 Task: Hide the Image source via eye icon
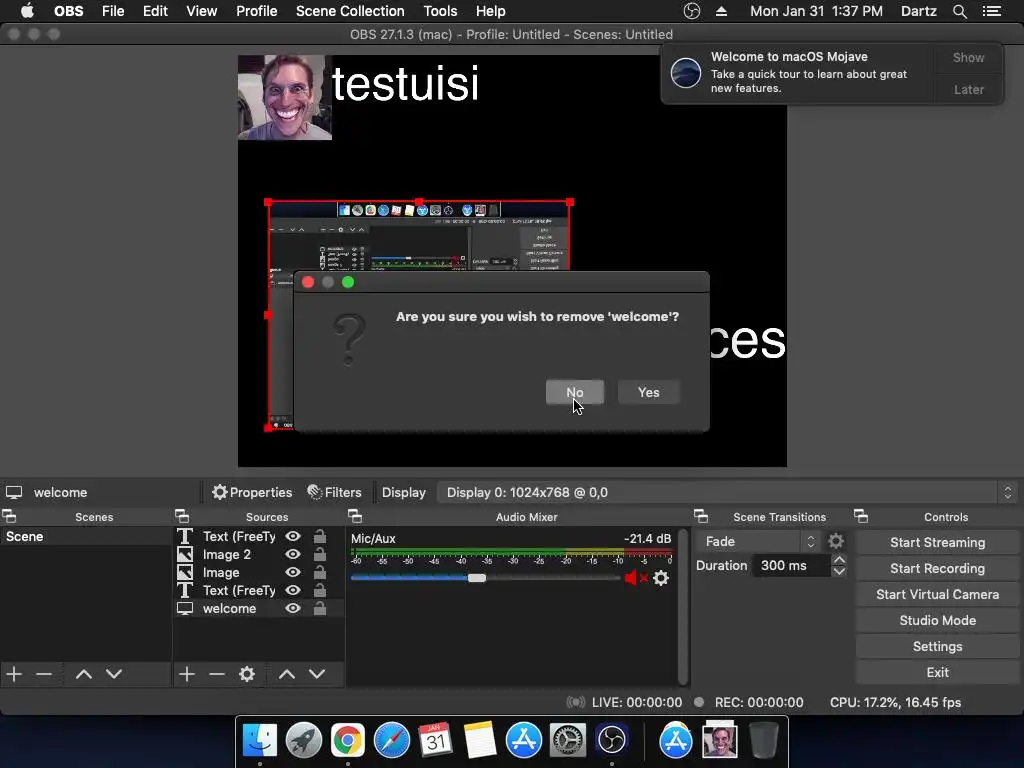293,572
